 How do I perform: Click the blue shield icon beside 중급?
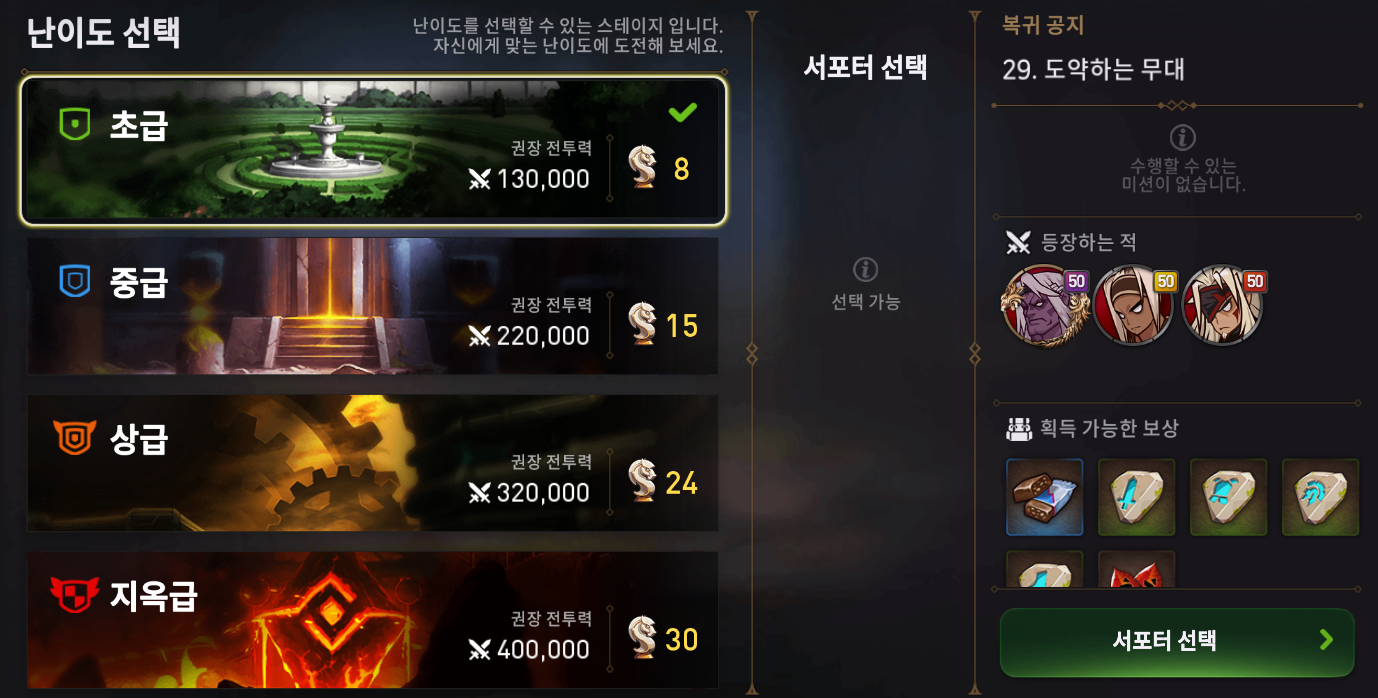pos(75,282)
